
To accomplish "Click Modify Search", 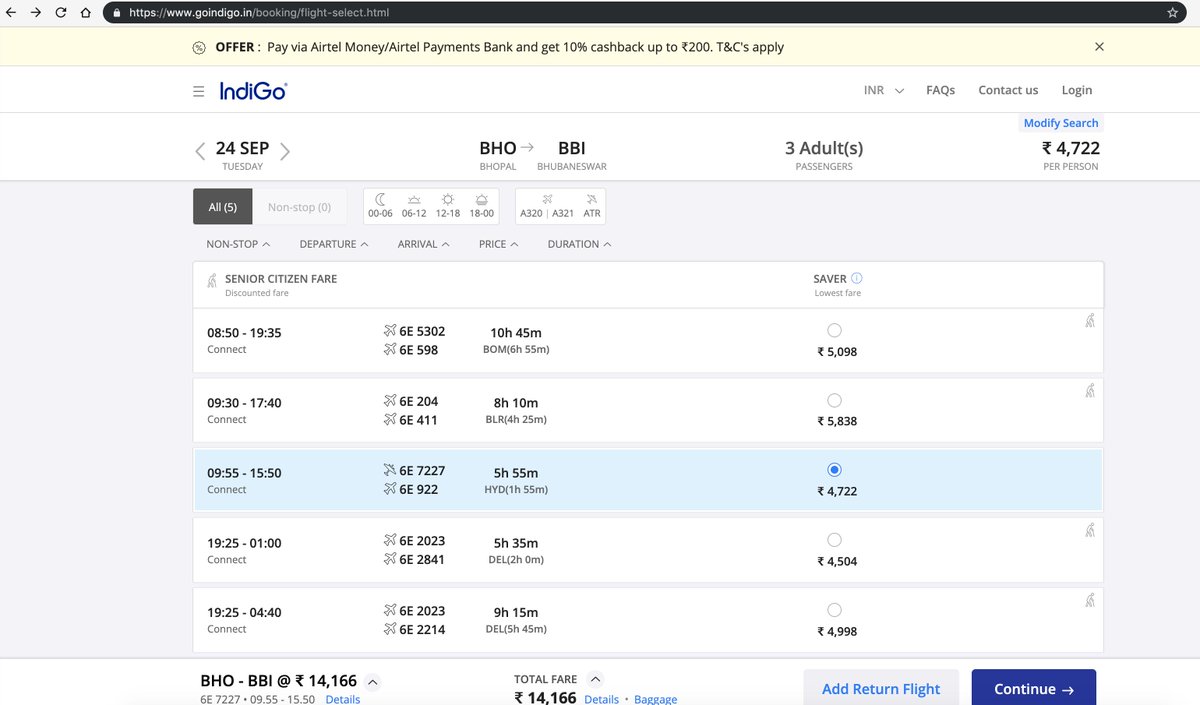I will pos(1061,123).
